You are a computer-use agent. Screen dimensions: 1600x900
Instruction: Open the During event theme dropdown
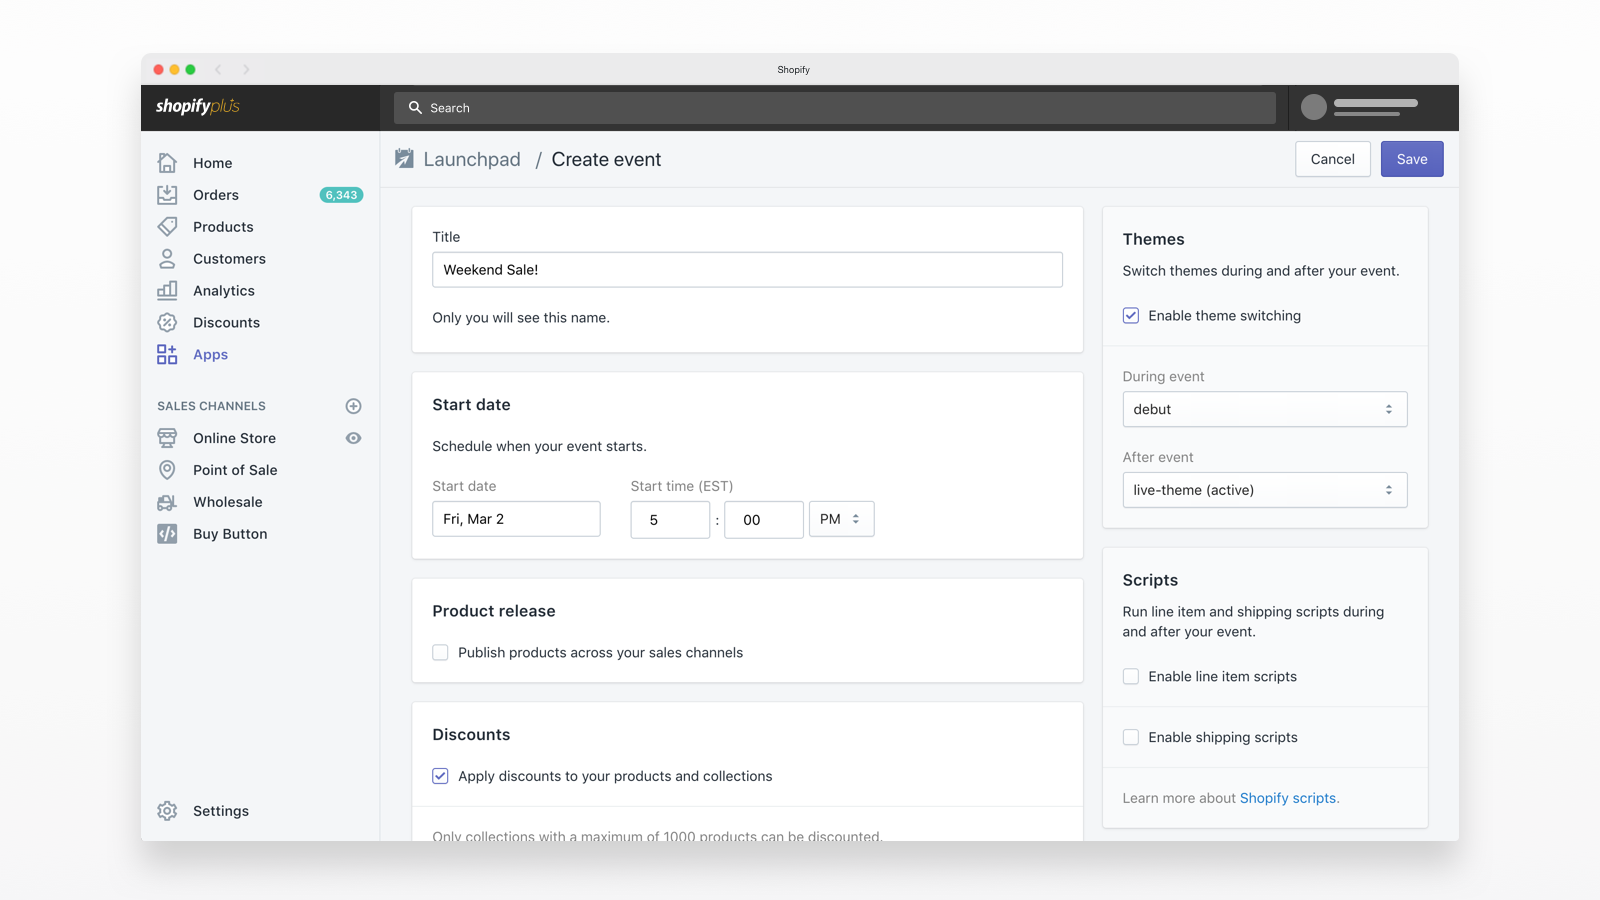(1264, 409)
